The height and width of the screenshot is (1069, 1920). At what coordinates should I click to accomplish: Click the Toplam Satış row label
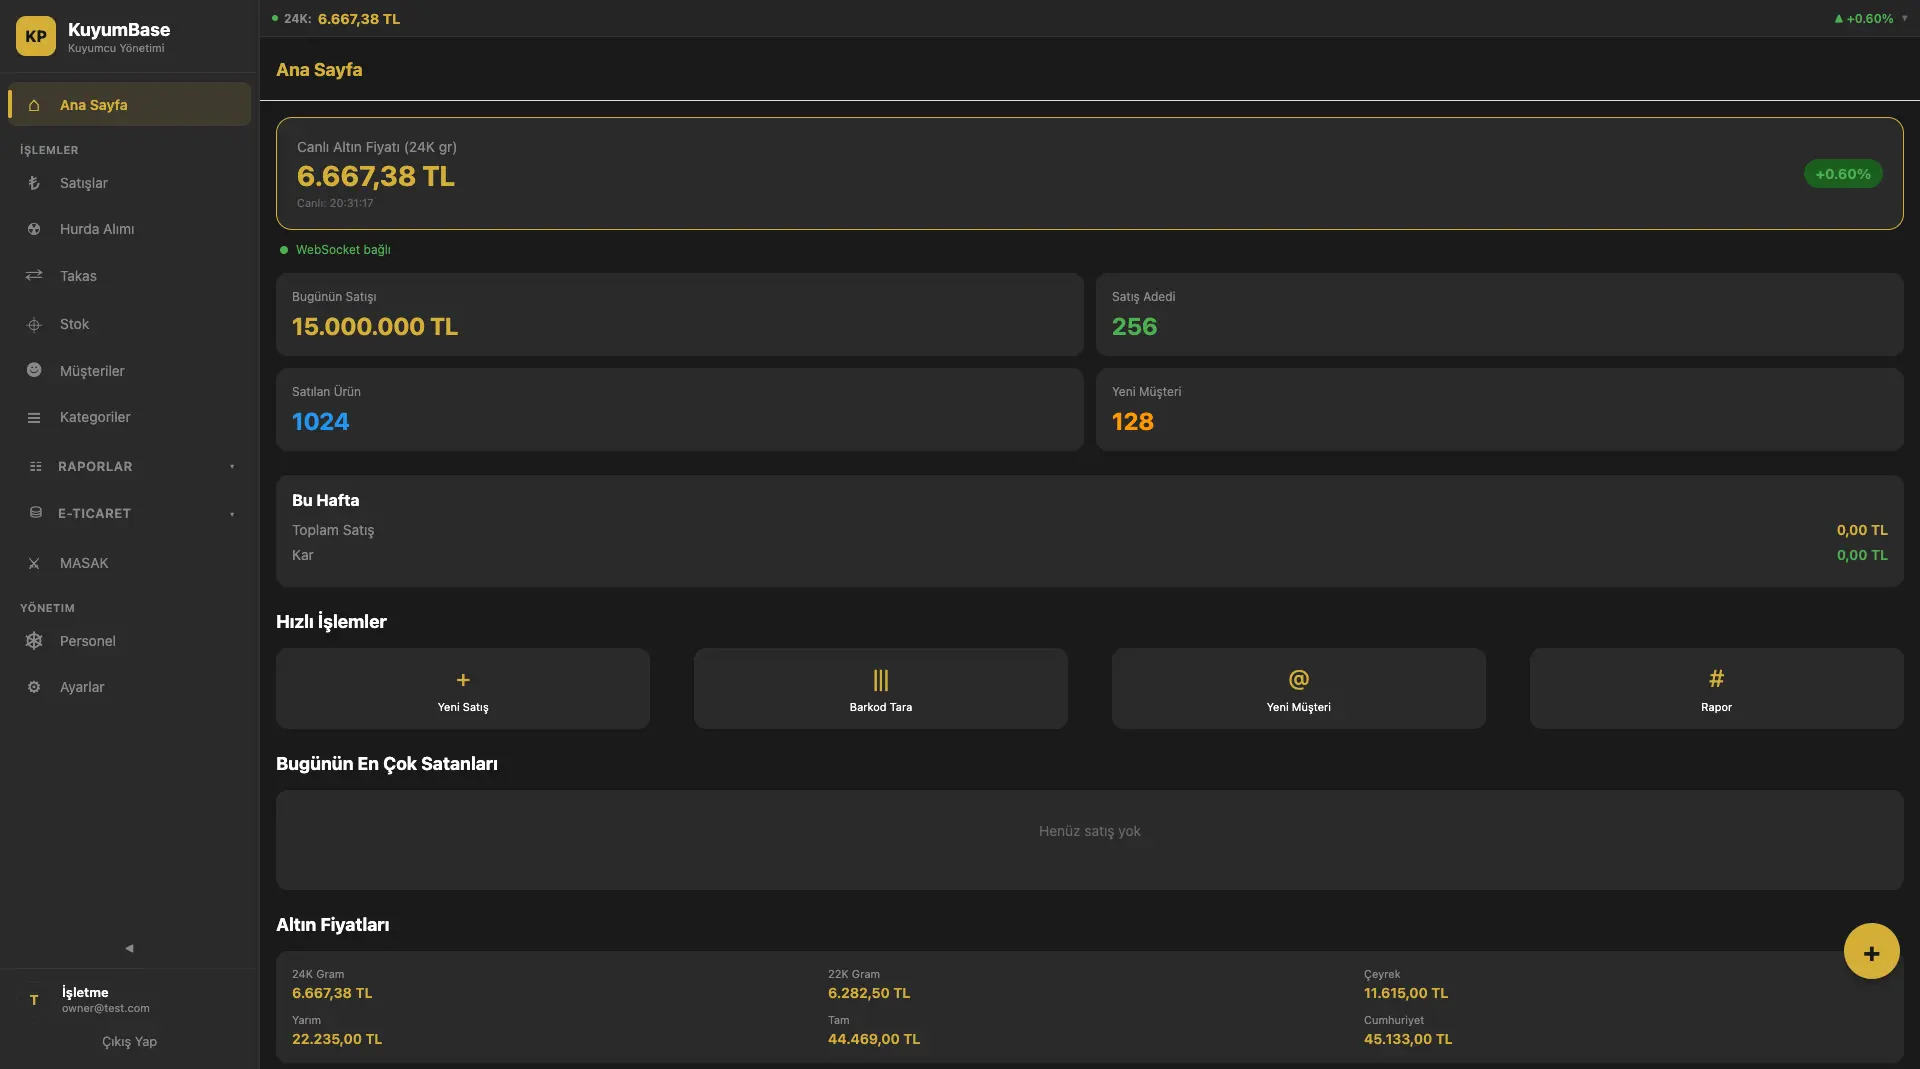tap(333, 530)
